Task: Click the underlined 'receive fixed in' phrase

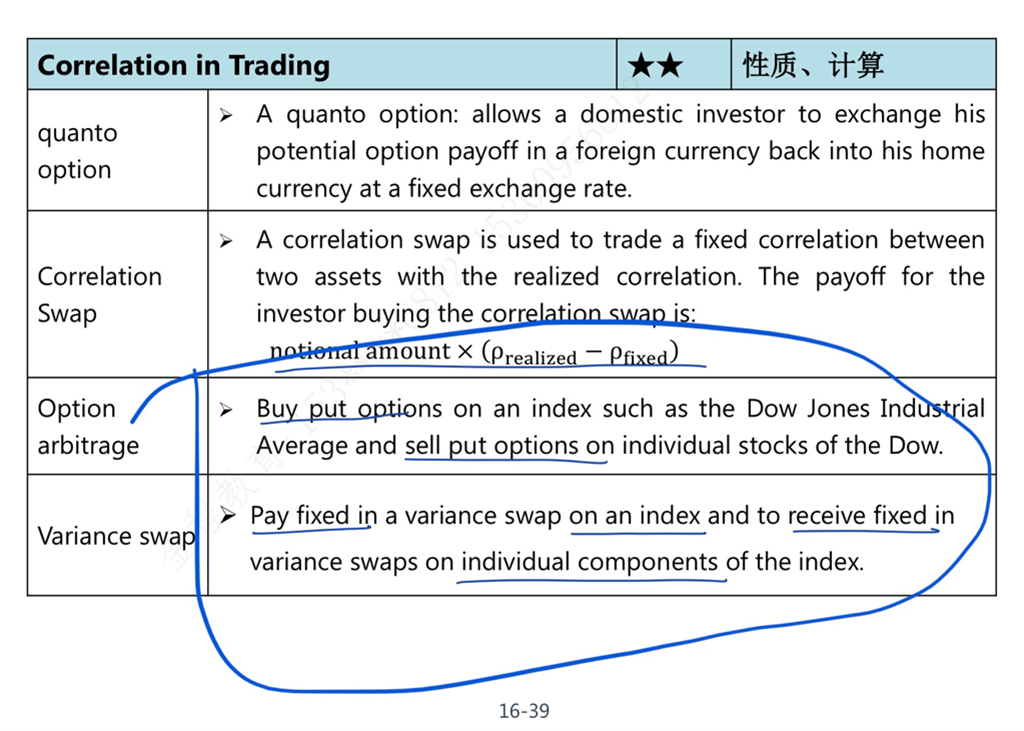Action: pyautogui.click(x=871, y=515)
